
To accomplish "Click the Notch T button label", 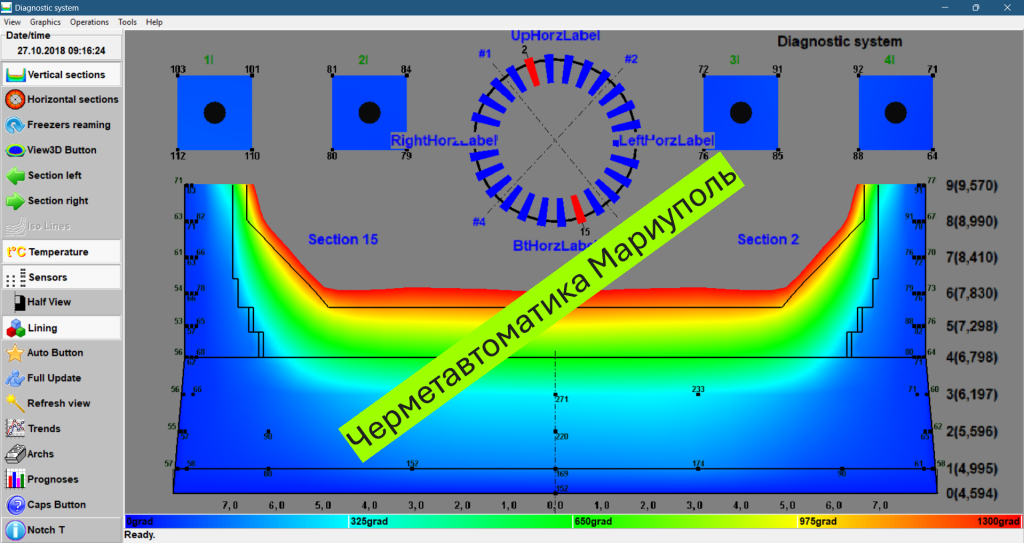I will (x=46, y=530).
